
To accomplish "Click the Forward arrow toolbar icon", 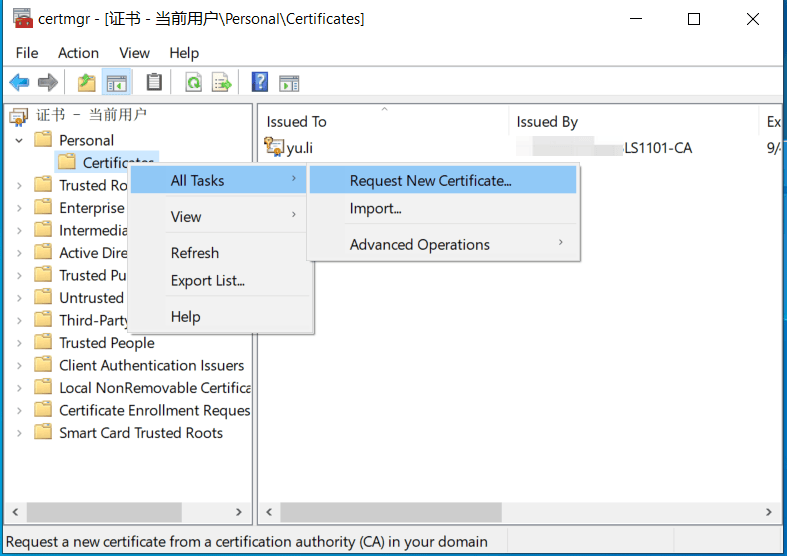I will [48, 82].
